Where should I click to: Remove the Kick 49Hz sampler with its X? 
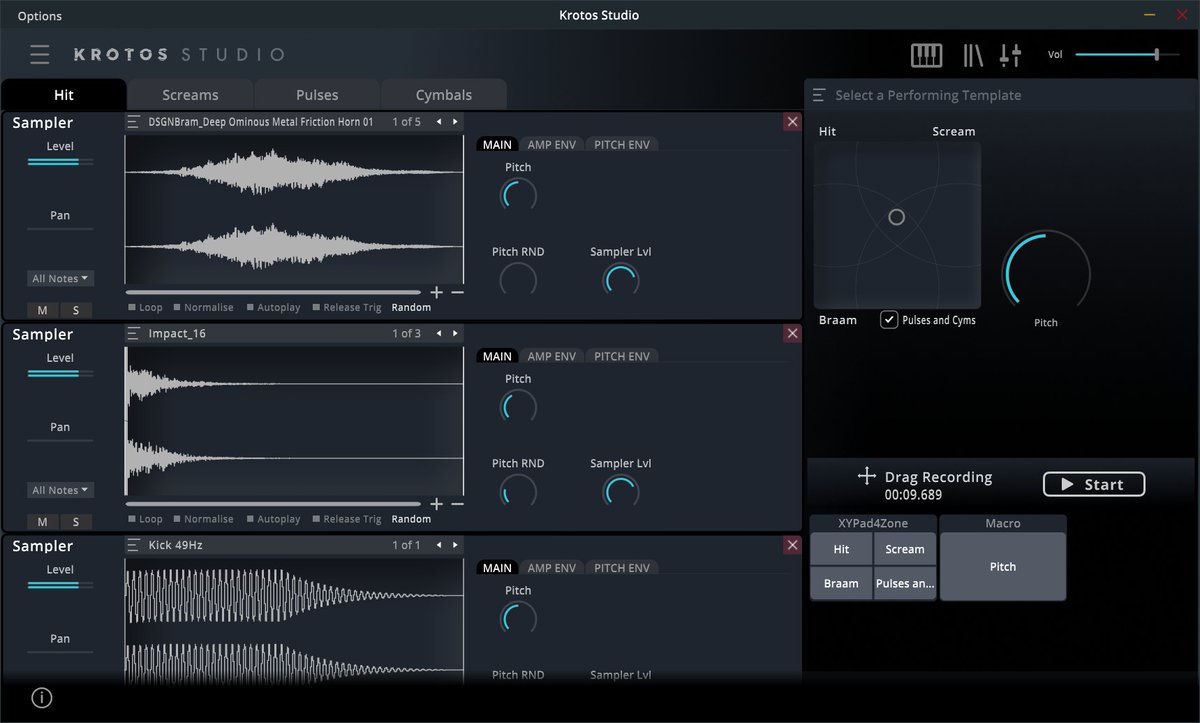tap(792, 545)
